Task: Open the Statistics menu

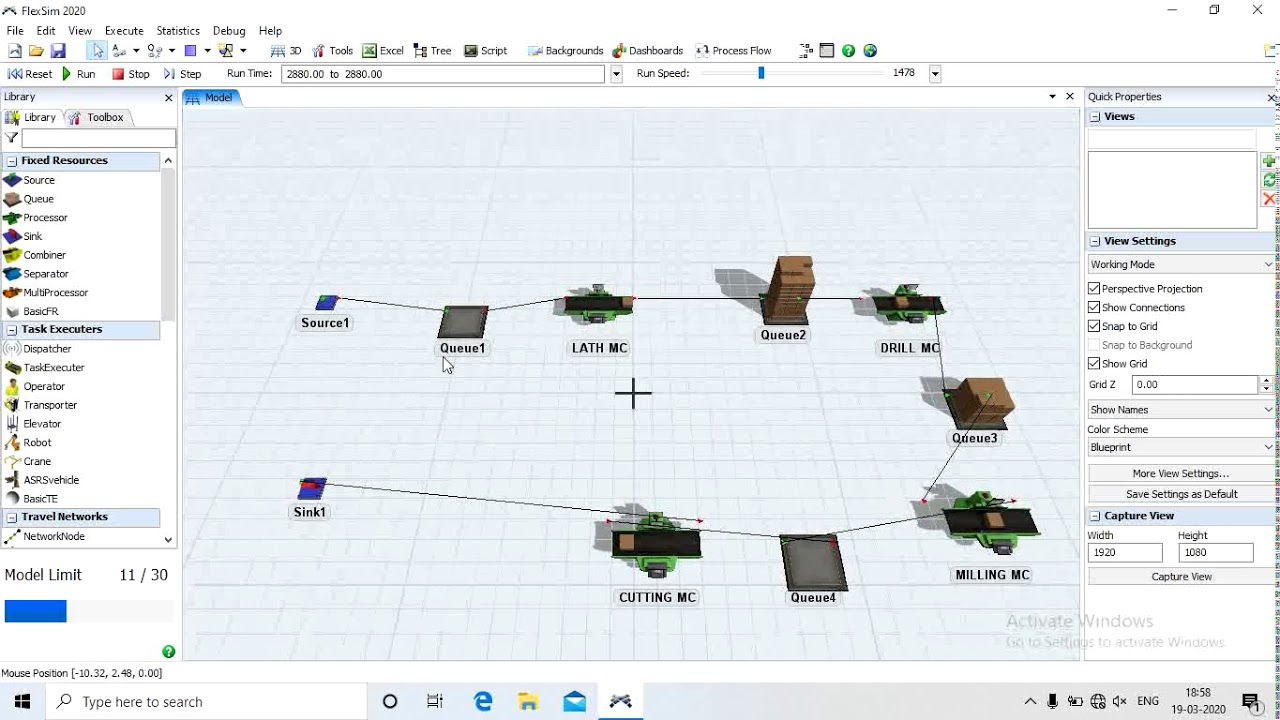Action: point(178,31)
